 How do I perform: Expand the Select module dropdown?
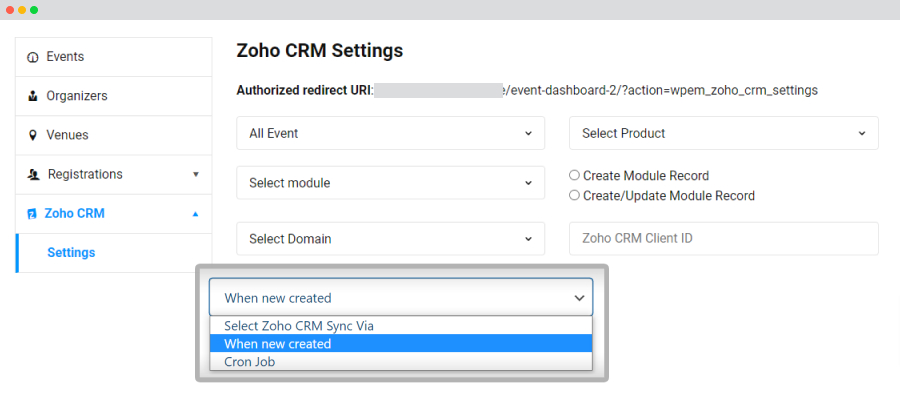[390, 183]
